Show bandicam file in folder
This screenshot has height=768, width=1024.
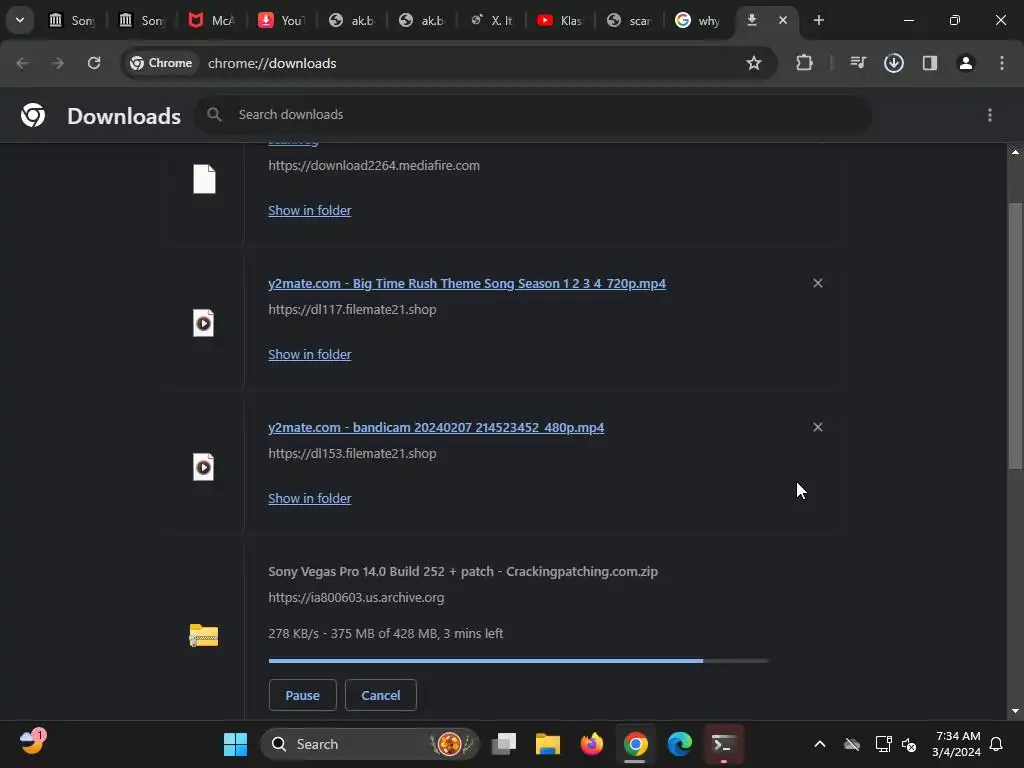pyautogui.click(x=310, y=498)
